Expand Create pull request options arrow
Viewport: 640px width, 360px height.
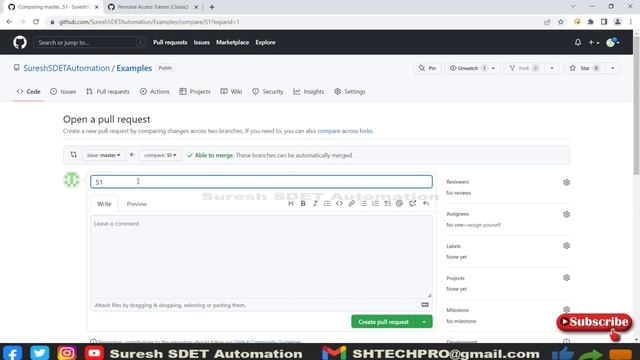[x=424, y=322]
